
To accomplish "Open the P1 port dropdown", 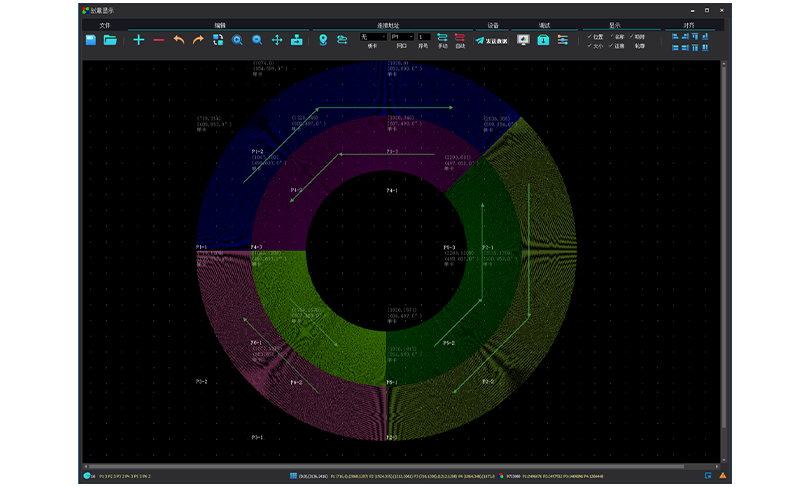I will tap(401, 36).
